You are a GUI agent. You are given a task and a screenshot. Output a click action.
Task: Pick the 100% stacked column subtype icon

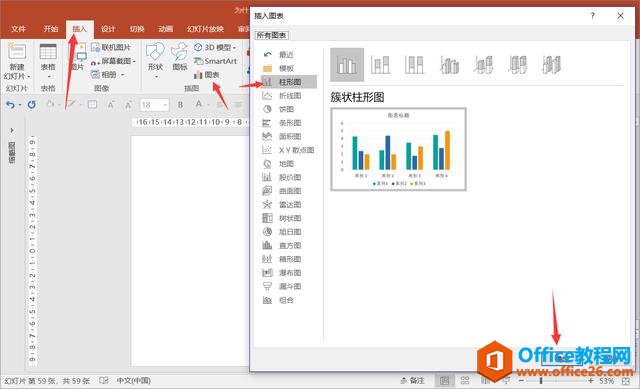(x=414, y=64)
